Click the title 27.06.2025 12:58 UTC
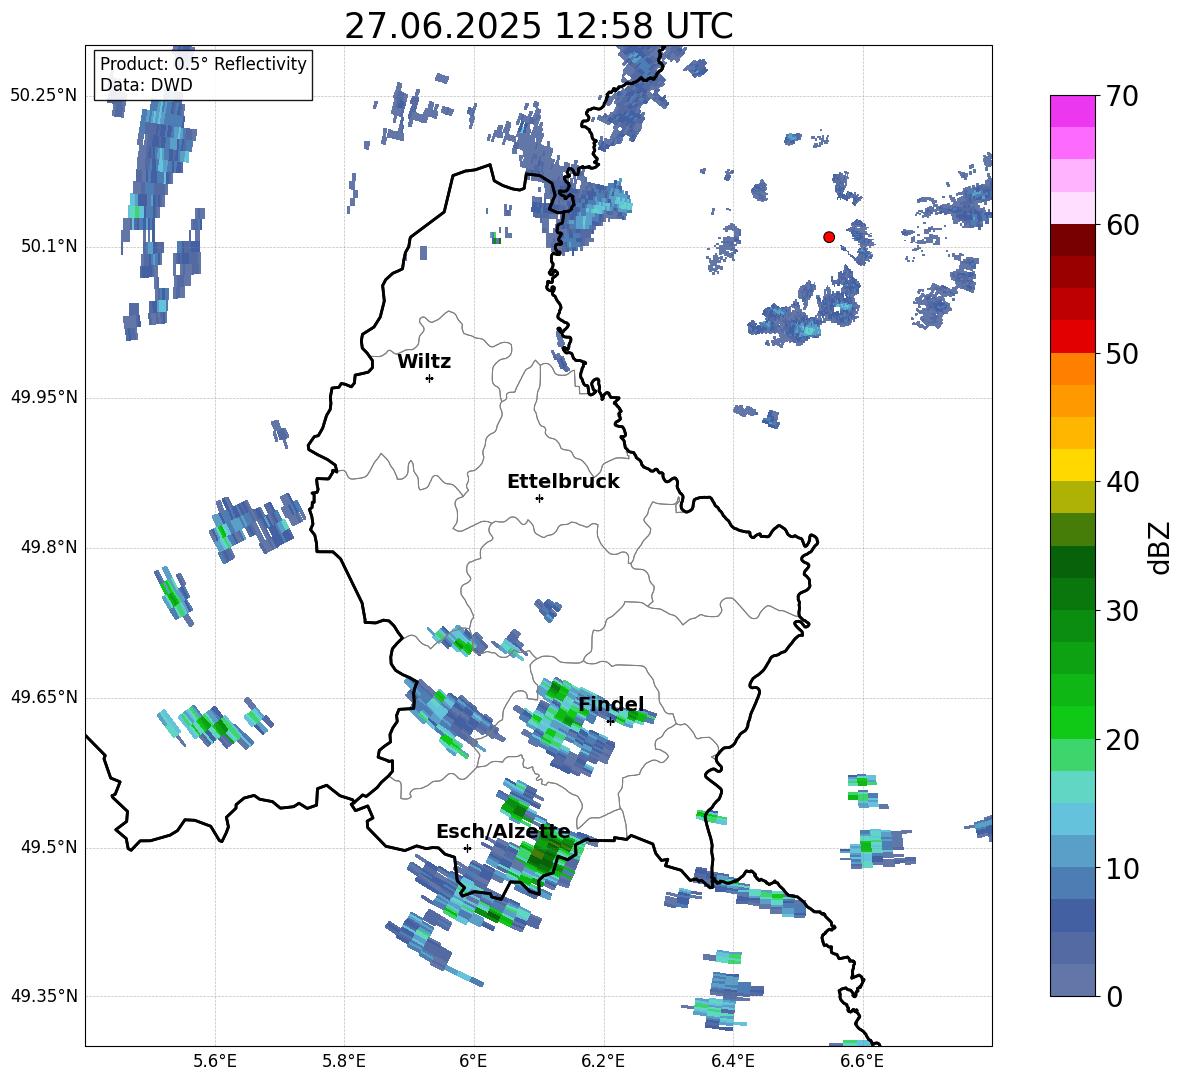1184x1081 pixels. pyautogui.click(x=538, y=26)
